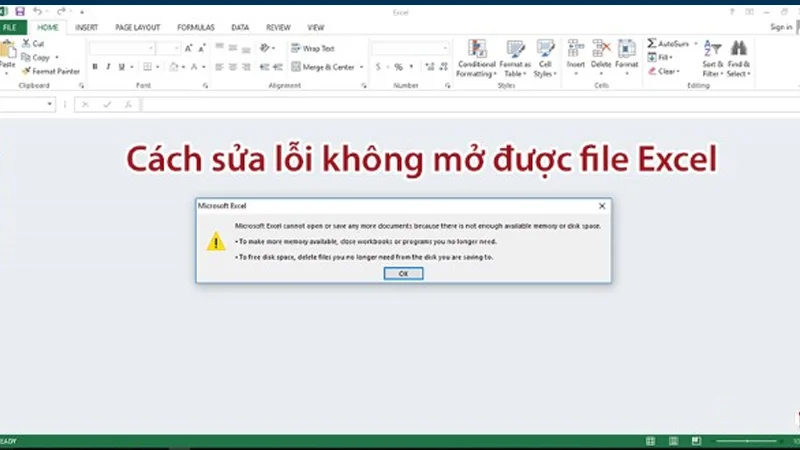Open Conditional Formatting menu
800x450 pixels.
(x=477, y=59)
